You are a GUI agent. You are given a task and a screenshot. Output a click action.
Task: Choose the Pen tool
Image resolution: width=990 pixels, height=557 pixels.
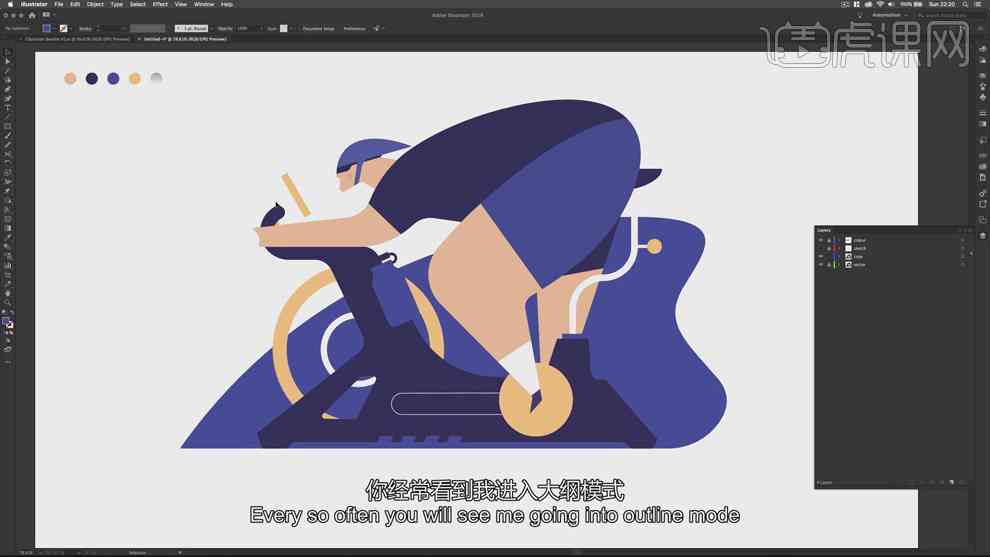pyautogui.click(x=8, y=89)
